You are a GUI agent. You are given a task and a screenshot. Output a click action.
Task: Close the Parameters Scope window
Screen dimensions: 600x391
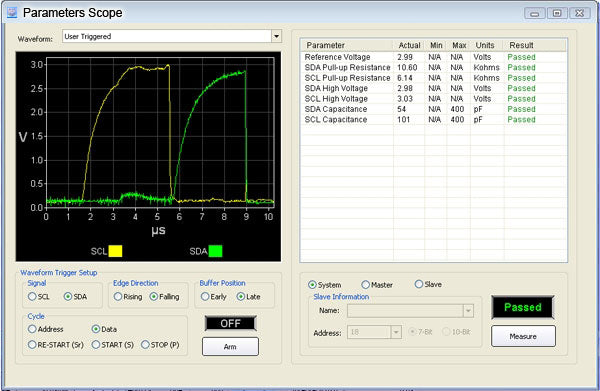[x=580, y=13]
